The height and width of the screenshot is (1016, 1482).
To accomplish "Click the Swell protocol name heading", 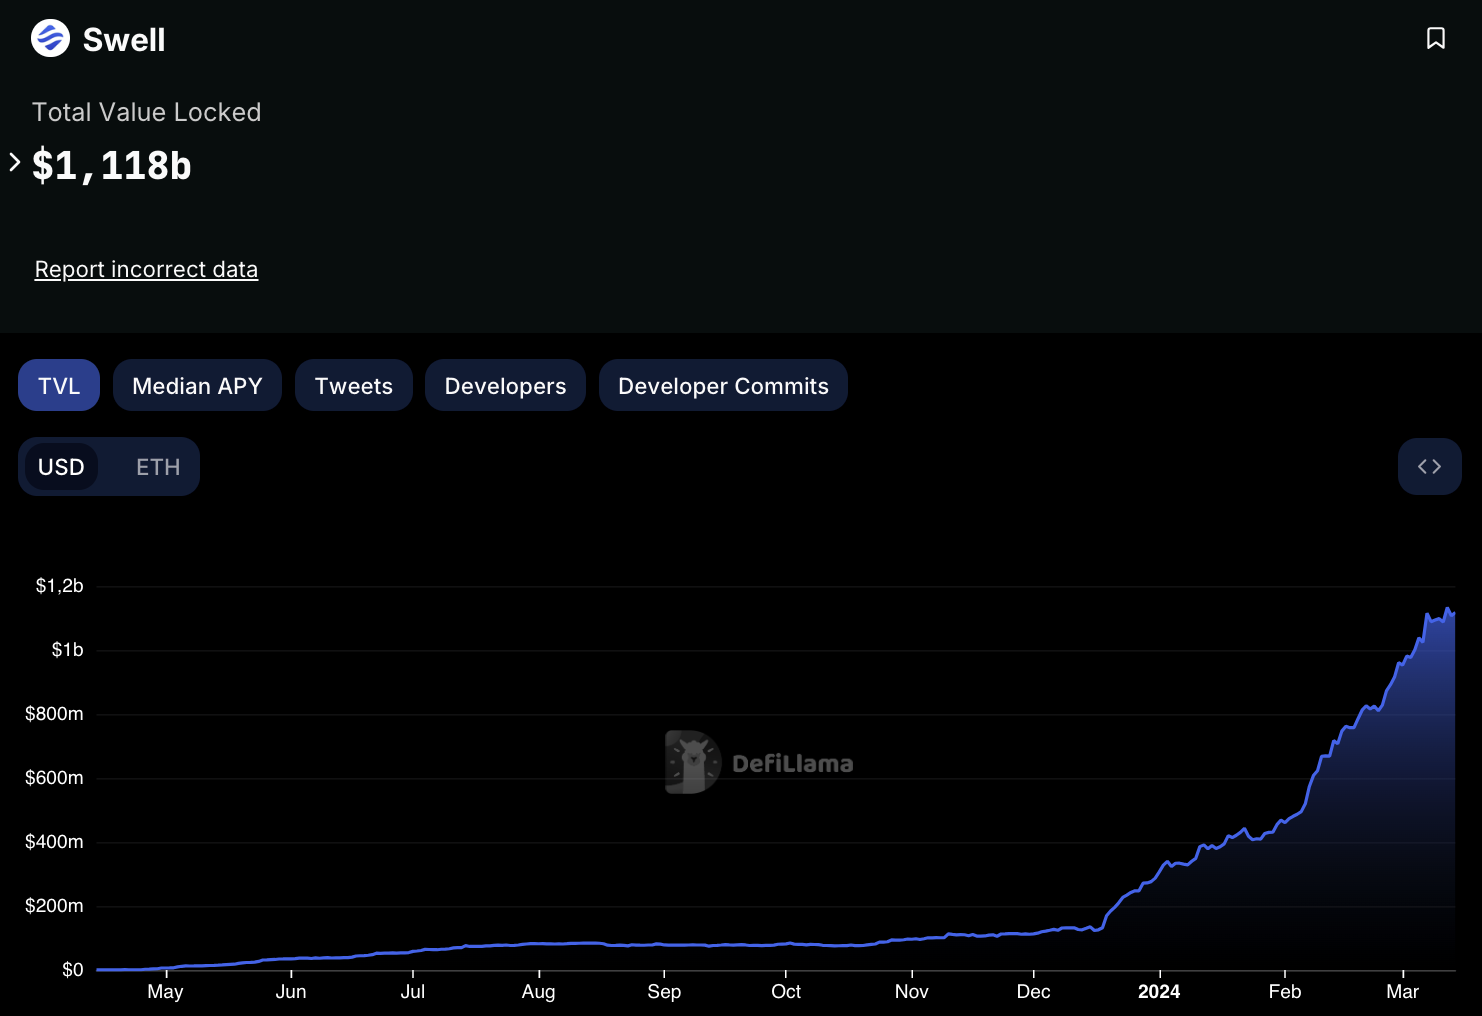I will [124, 40].
